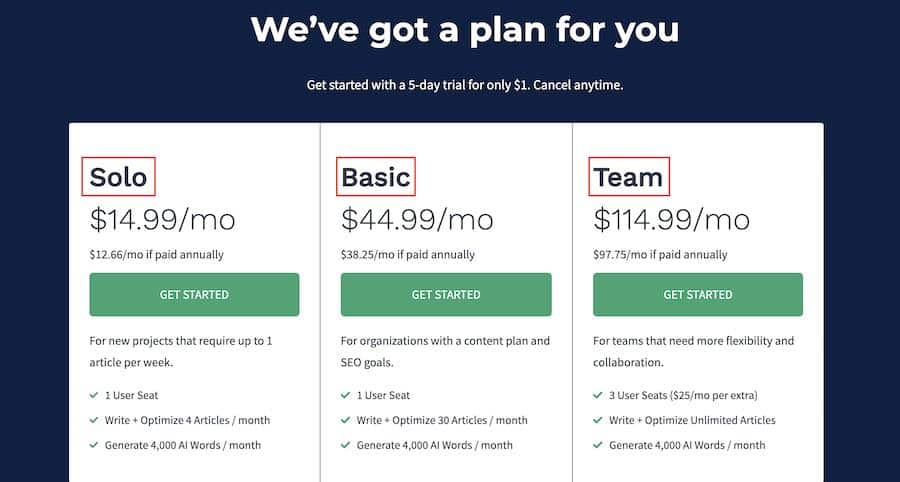The width and height of the screenshot is (900, 482).
Task: Click the 5-day trial subtitle text
Action: point(465,85)
